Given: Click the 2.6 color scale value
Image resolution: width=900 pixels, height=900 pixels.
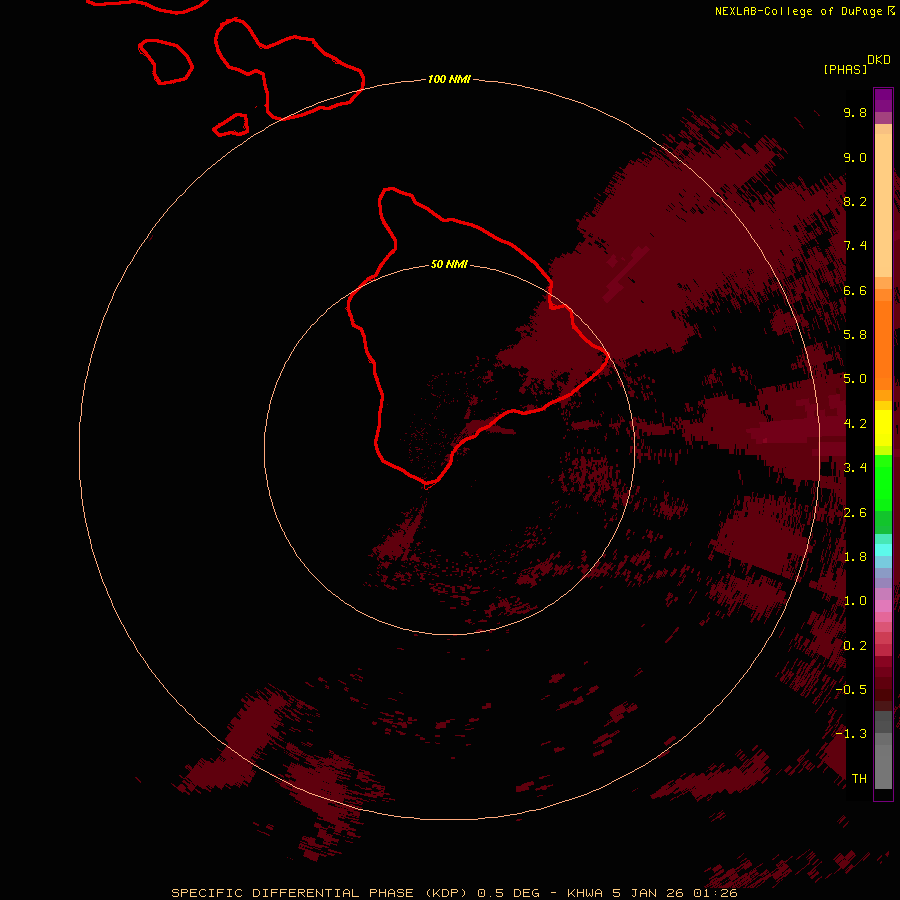Looking at the screenshot, I should coord(855,513).
